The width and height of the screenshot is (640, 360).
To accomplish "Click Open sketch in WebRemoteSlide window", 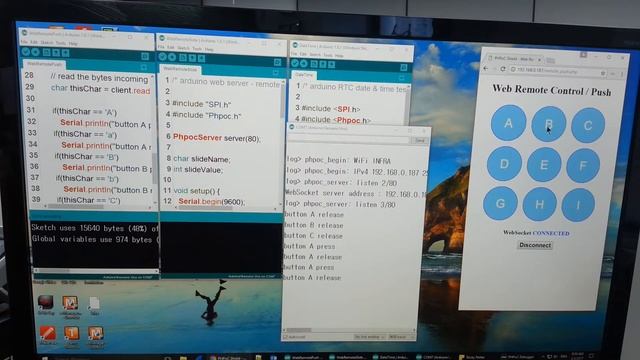I will click(192, 58).
